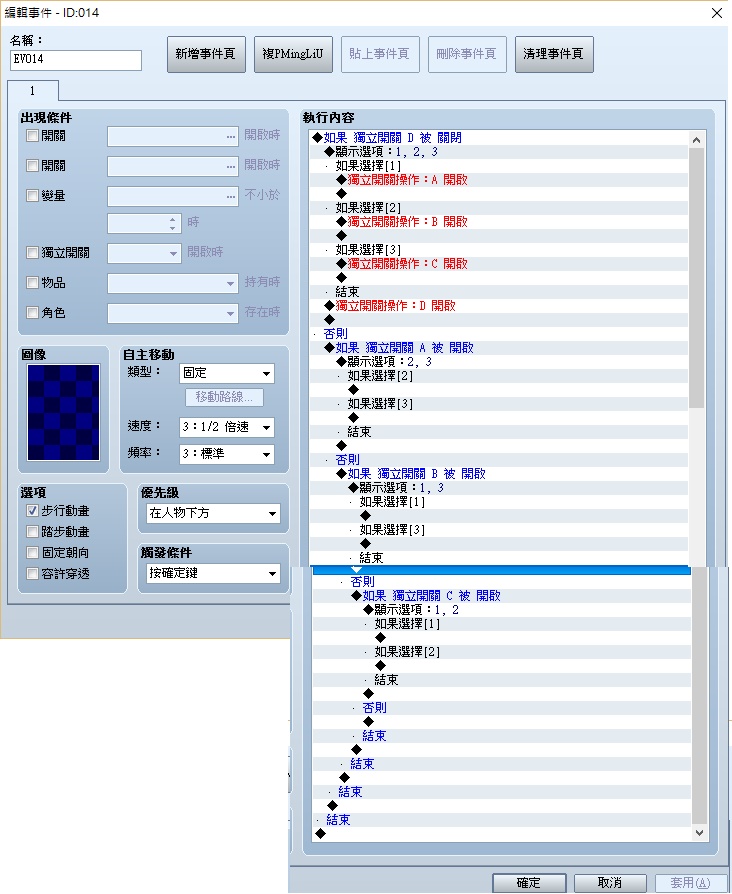732x894 pixels.
Task: Select the highlighted blue command row
Action: [x=502, y=570]
